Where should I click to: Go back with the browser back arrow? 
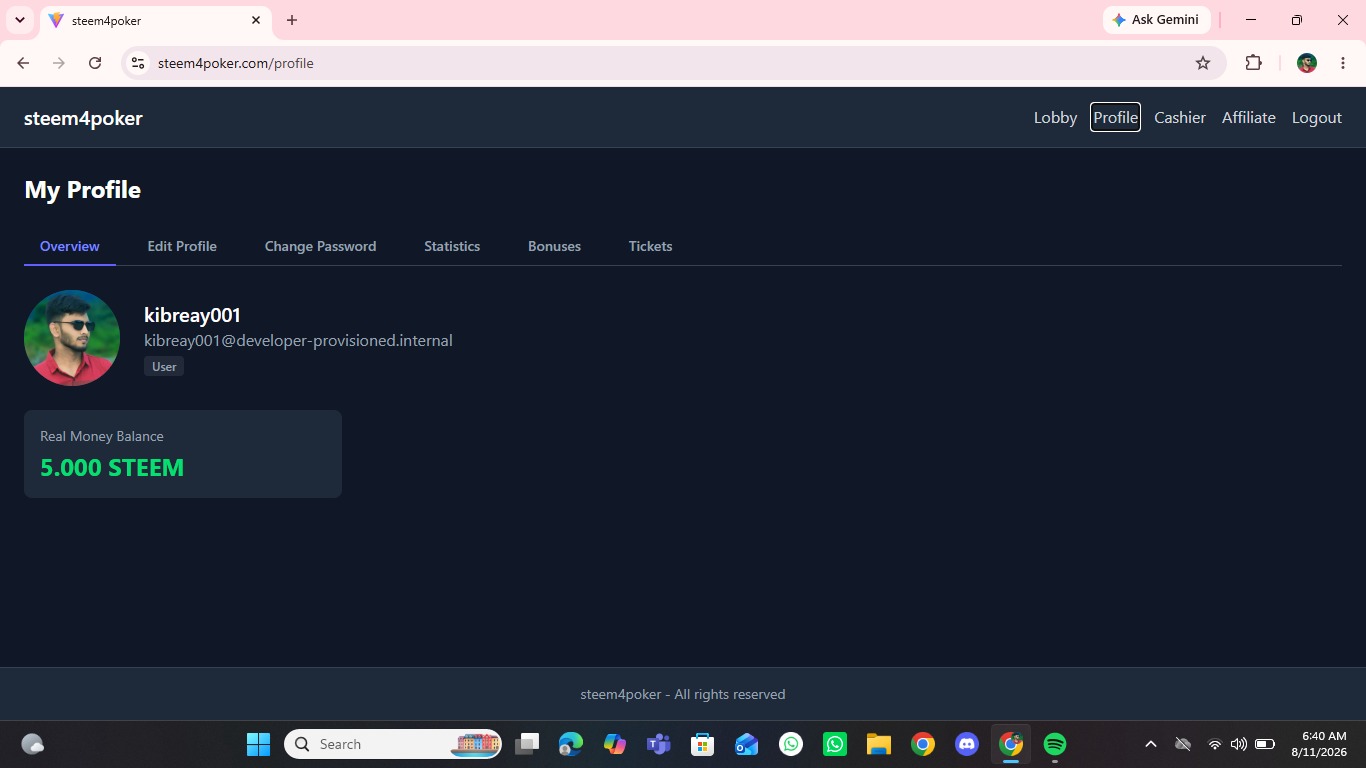[x=23, y=63]
